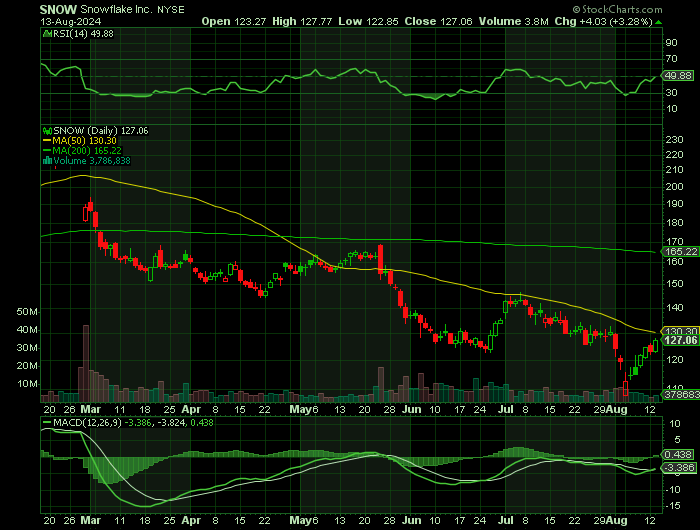This screenshot has width=700, height=530.
Task: Click the yellow MA(50) legend line swatch
Action: (47, 141)
